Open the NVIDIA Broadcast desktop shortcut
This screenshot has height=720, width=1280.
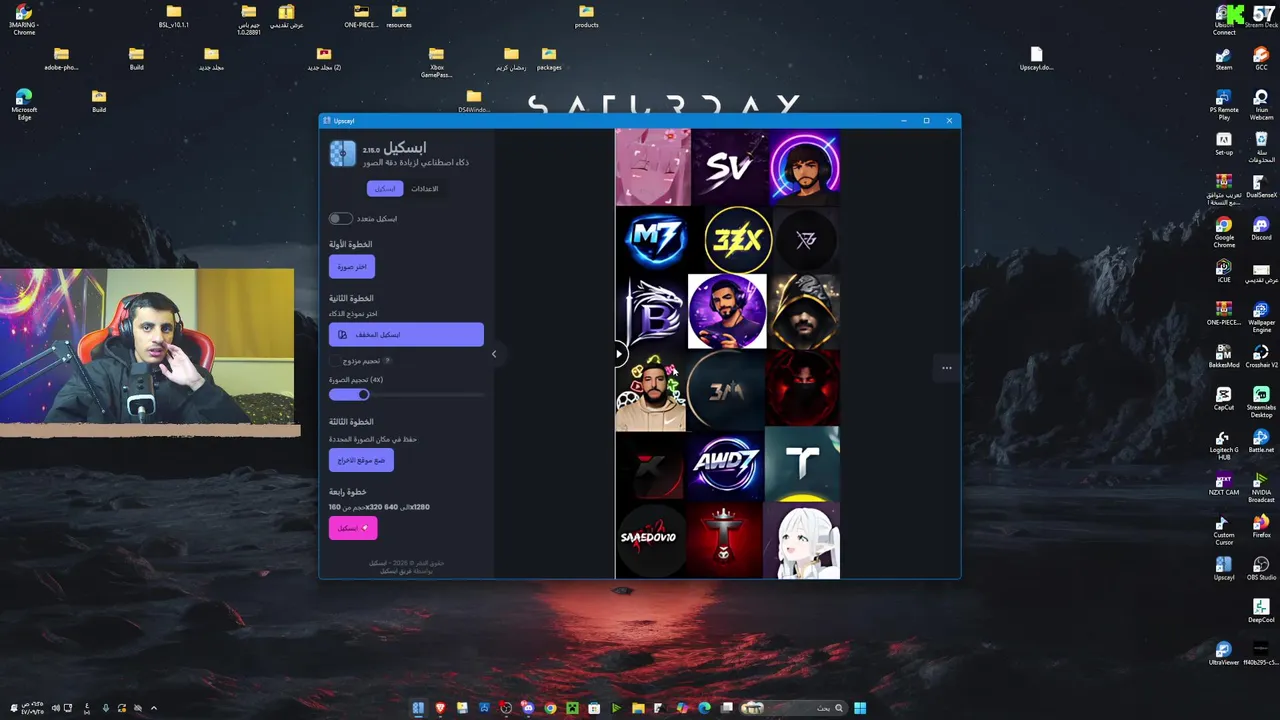tap(1261, 487)
